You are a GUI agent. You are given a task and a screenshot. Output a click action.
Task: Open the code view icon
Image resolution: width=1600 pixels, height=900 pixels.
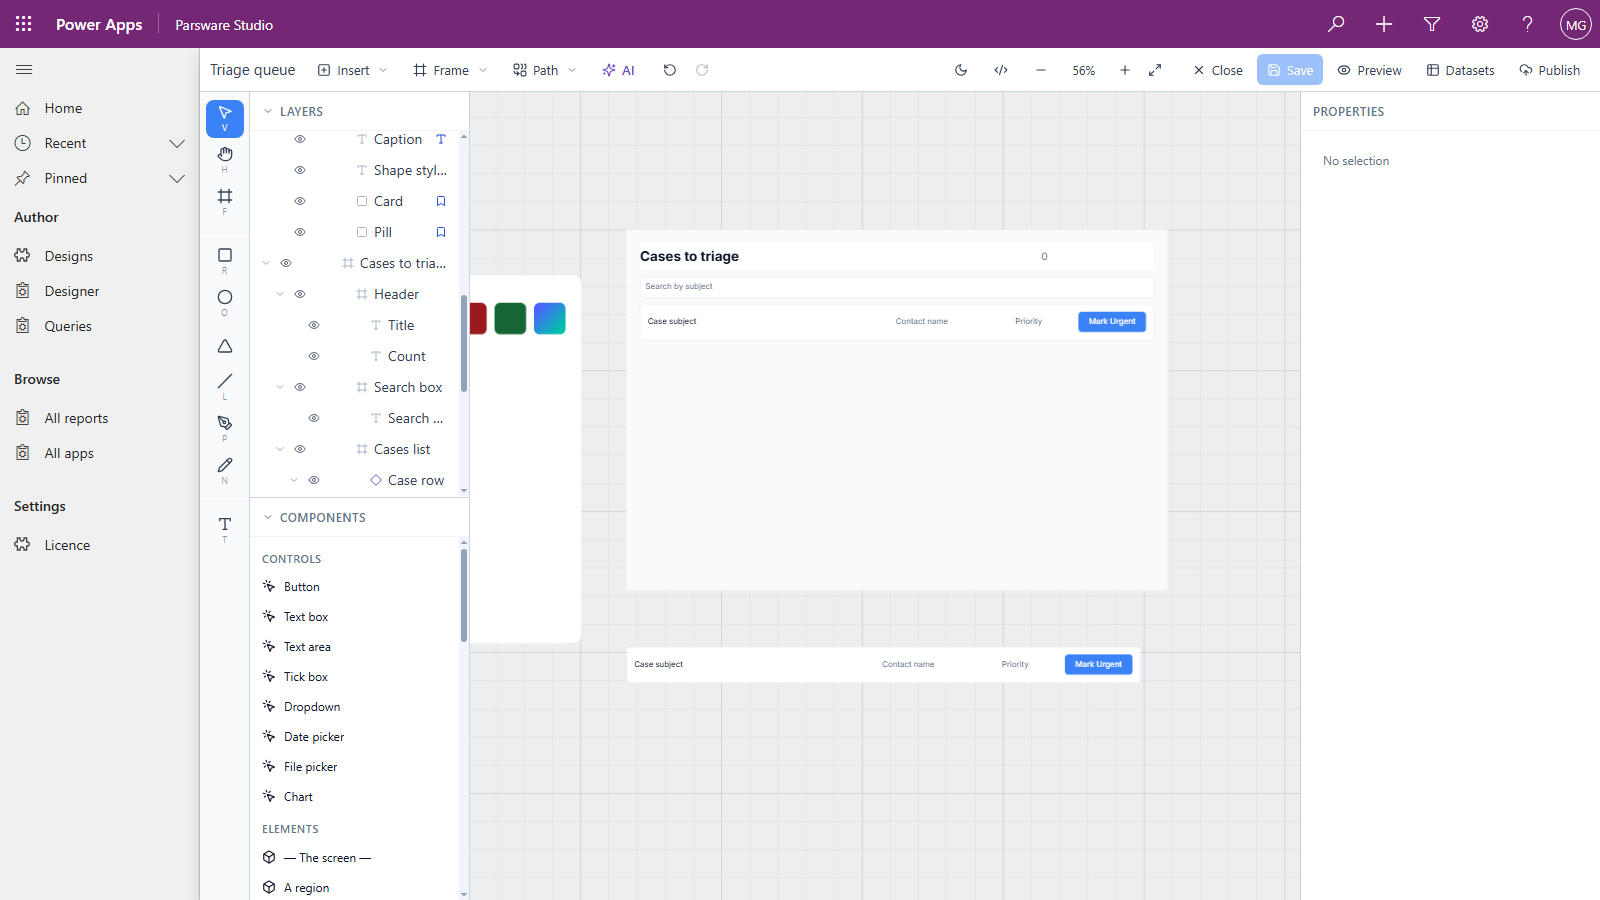pos(1001,70)
